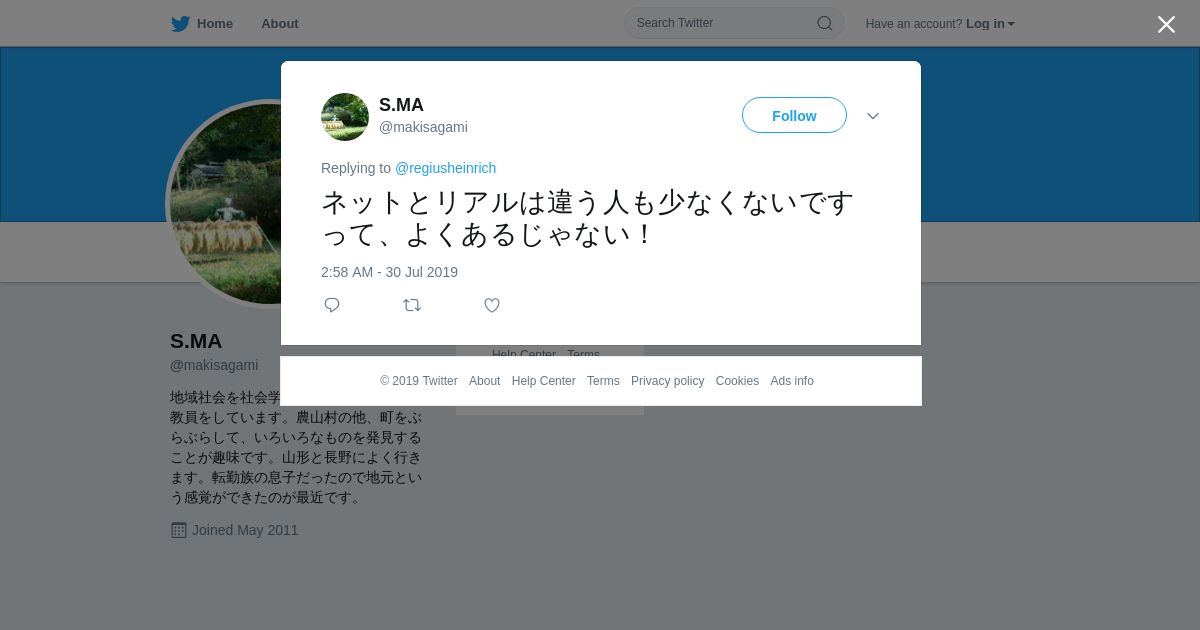
Task: Open the @regiusheinrich mention link
Action: tap(445, 168)
